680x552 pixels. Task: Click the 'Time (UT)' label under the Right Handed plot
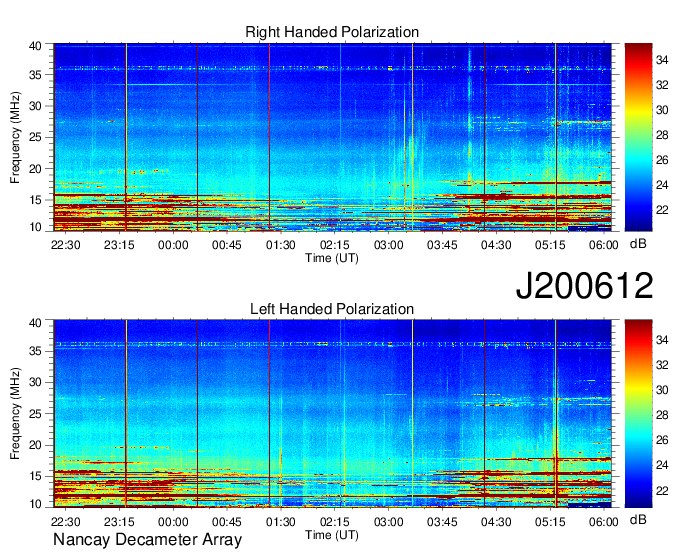tap(332, 258)
